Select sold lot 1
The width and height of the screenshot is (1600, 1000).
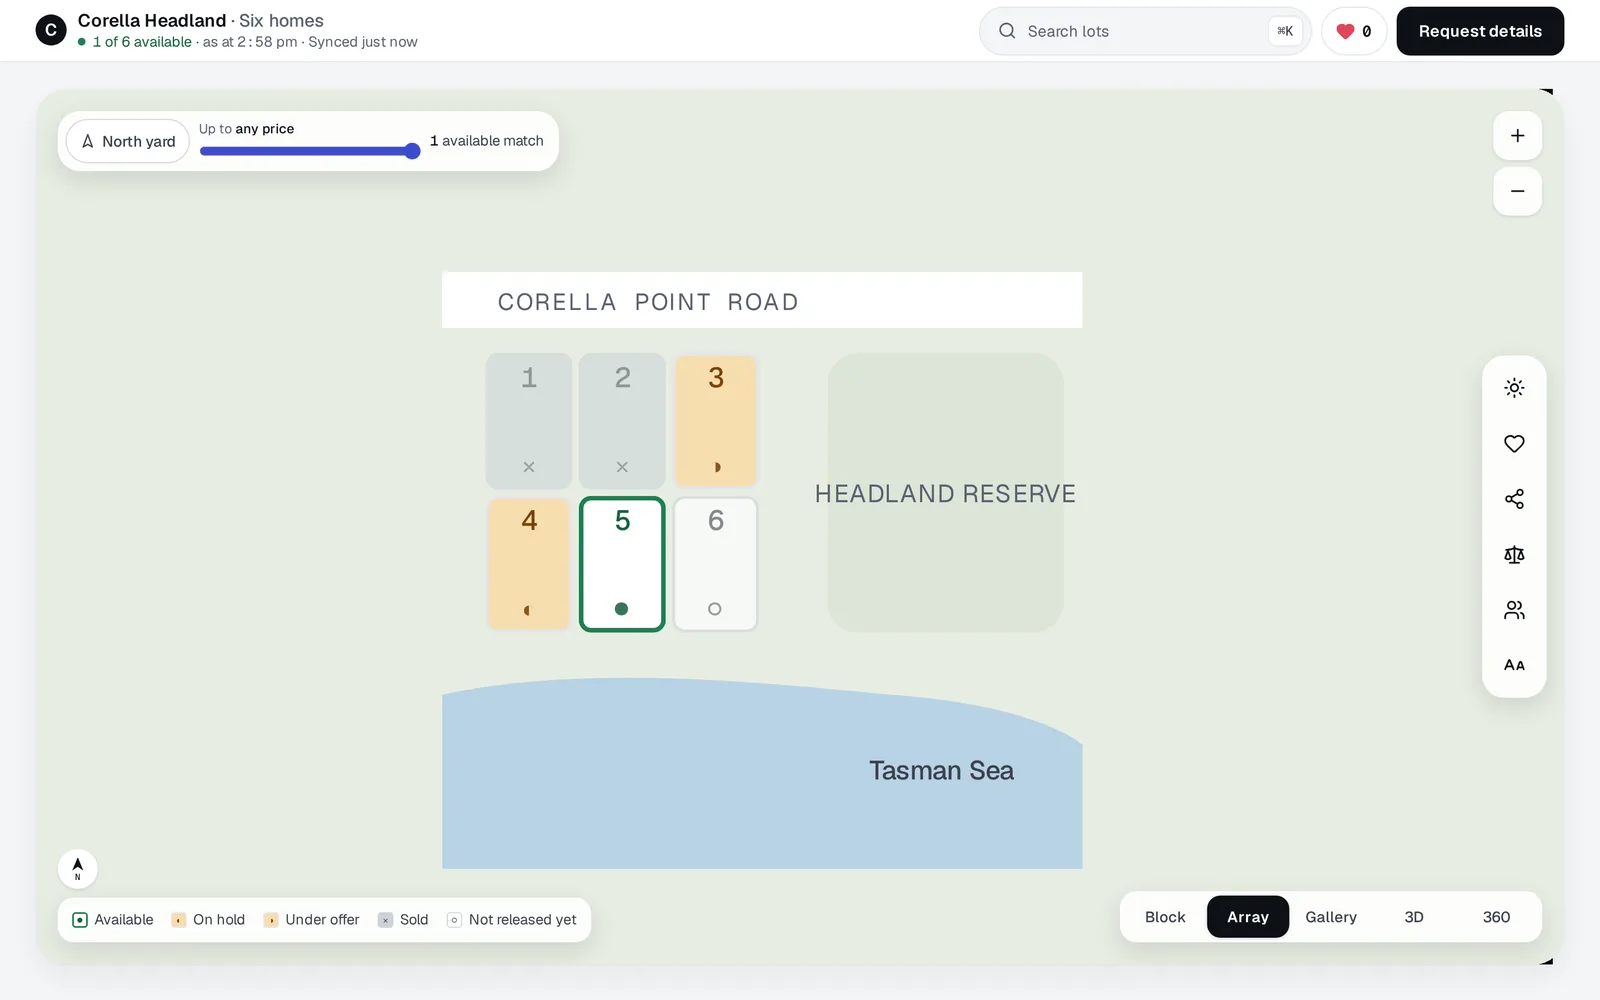point(529,421)
